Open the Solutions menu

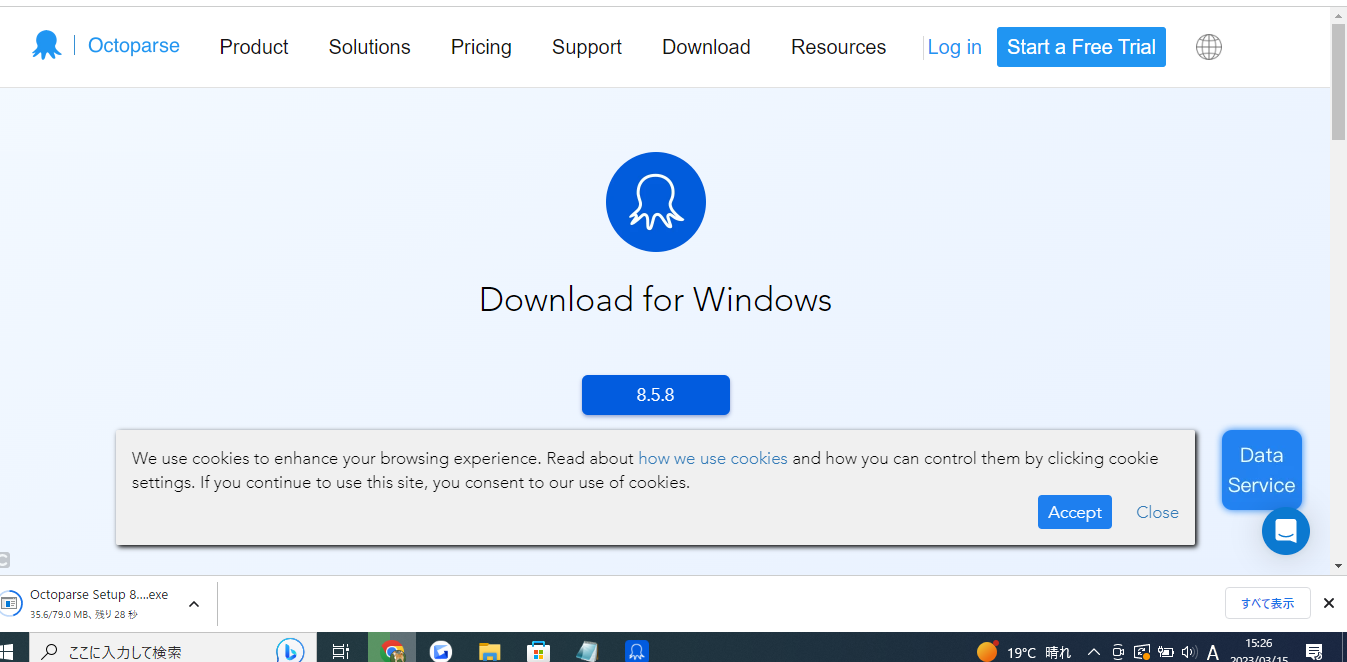click(369, 47)
